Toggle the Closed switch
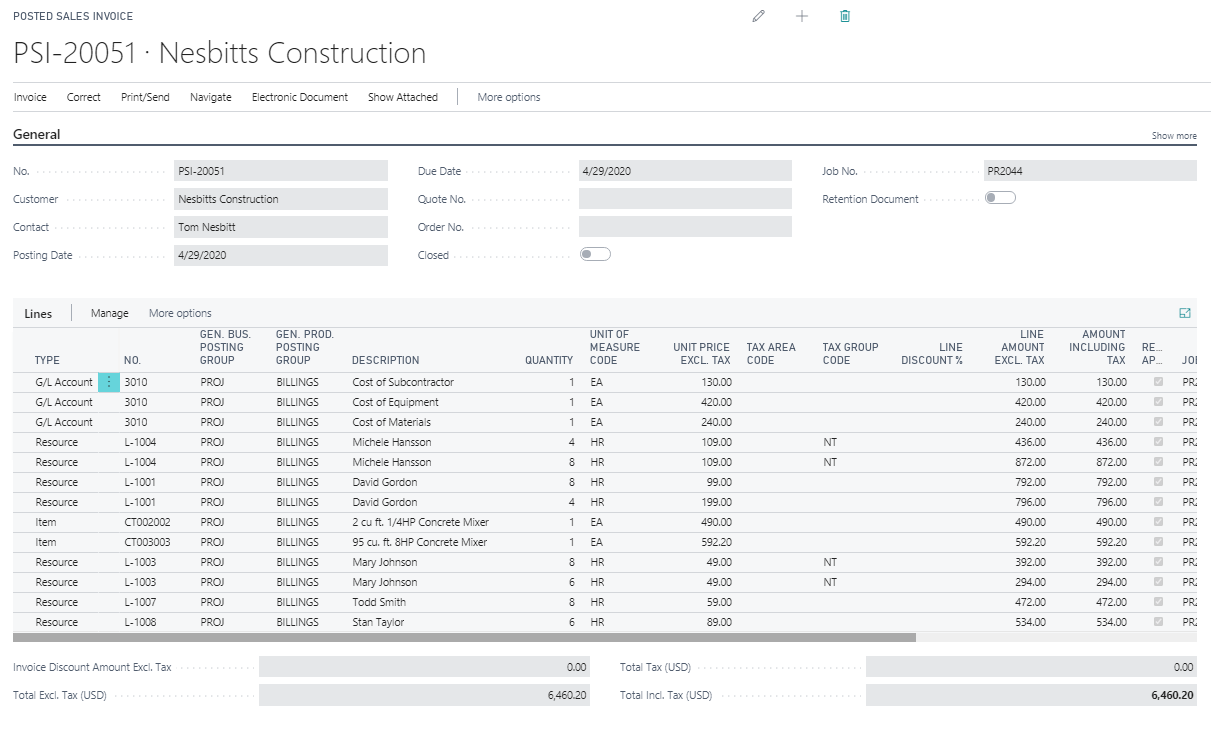Viewport: 1211px width, 735px height. click(x=595, y=254)
